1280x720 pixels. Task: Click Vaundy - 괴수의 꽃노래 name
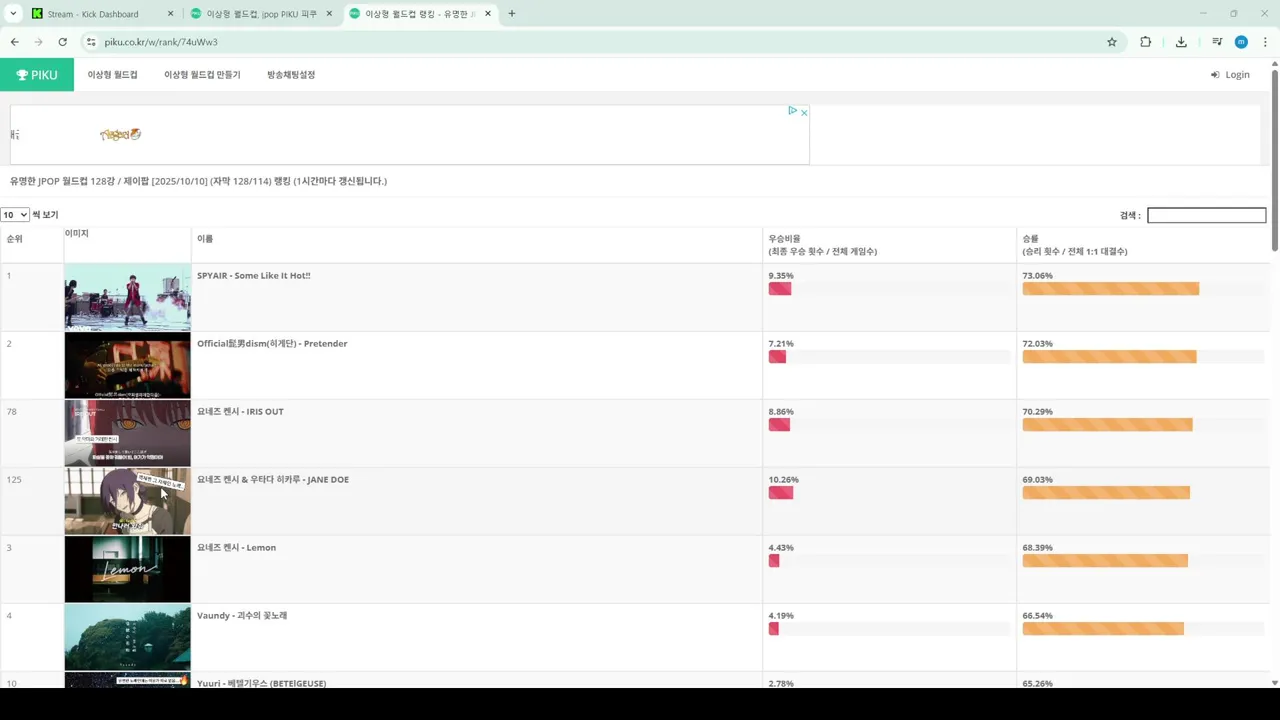tap(242, 615)
